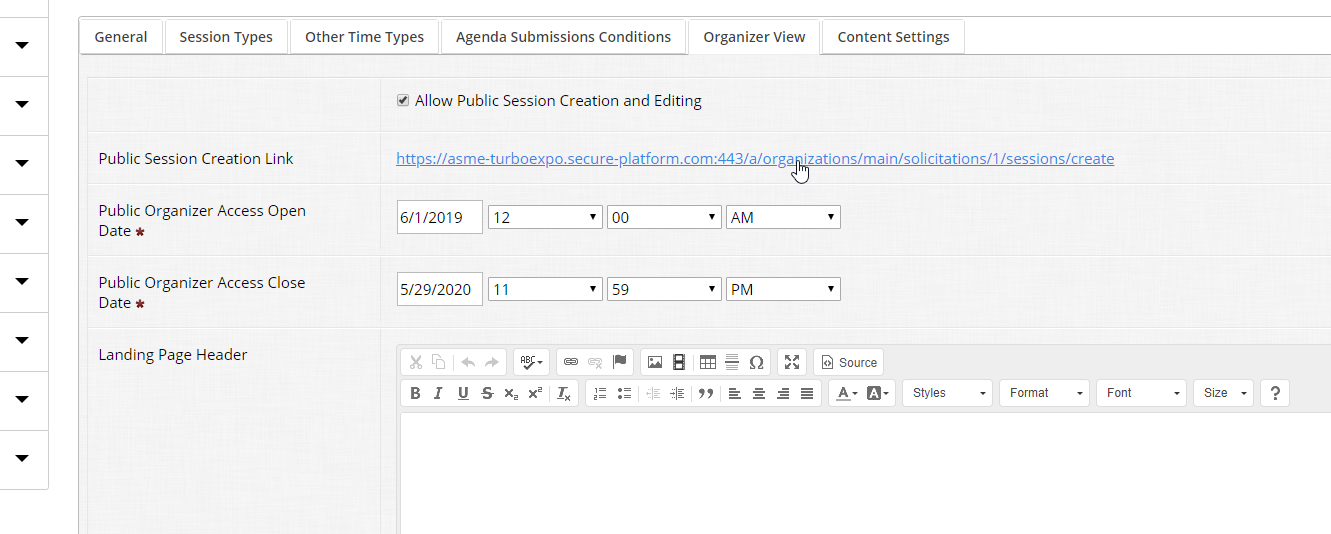
Task: Open the Public Session Creation link URL
Action: [x=755, y=159]
